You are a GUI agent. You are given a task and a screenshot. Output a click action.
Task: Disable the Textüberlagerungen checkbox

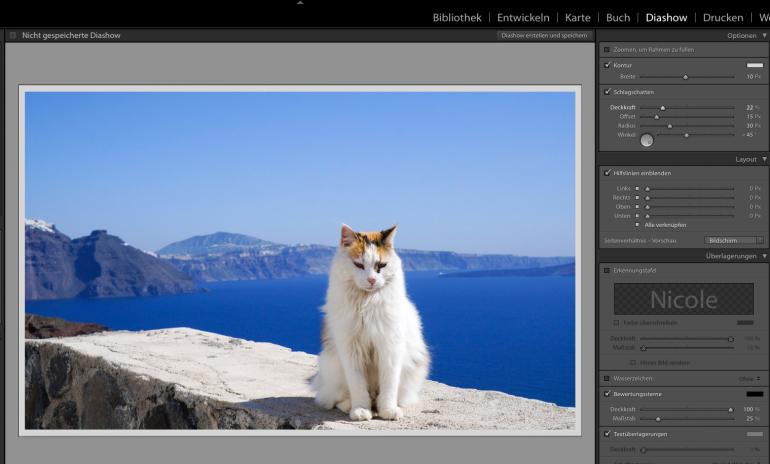[x=607, y=434]
